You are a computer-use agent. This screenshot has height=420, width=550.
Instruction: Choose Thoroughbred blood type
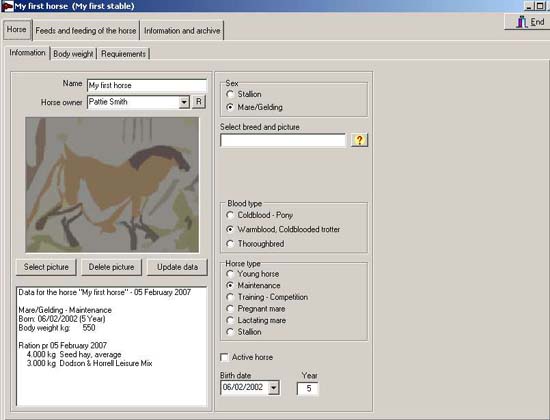point(230,244)
